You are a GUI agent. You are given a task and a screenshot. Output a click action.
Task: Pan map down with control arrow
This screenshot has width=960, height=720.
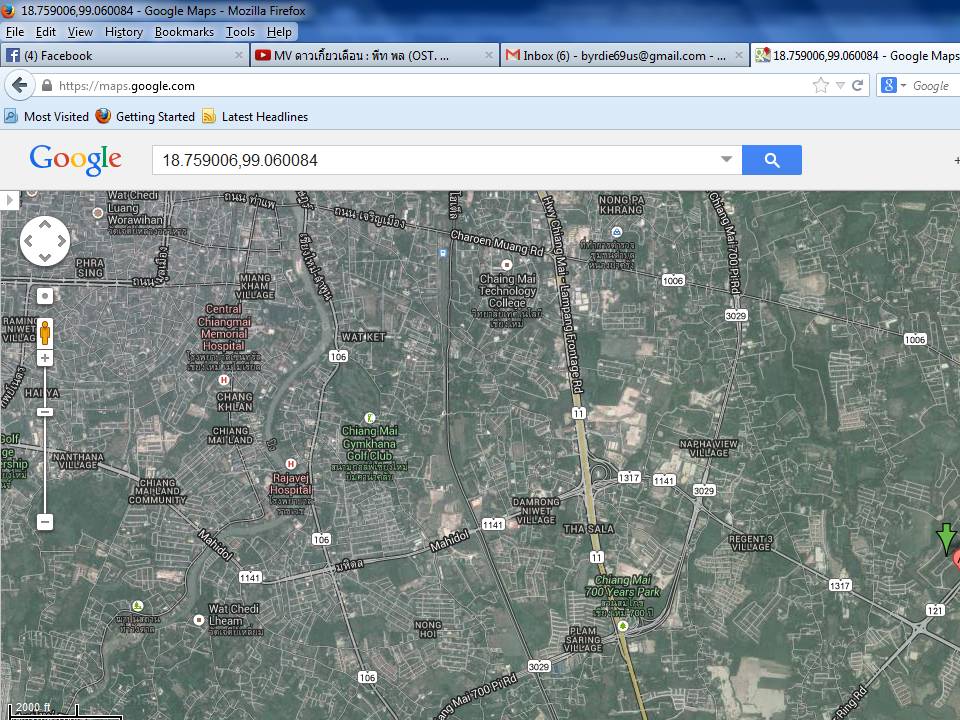click(45, 257)
